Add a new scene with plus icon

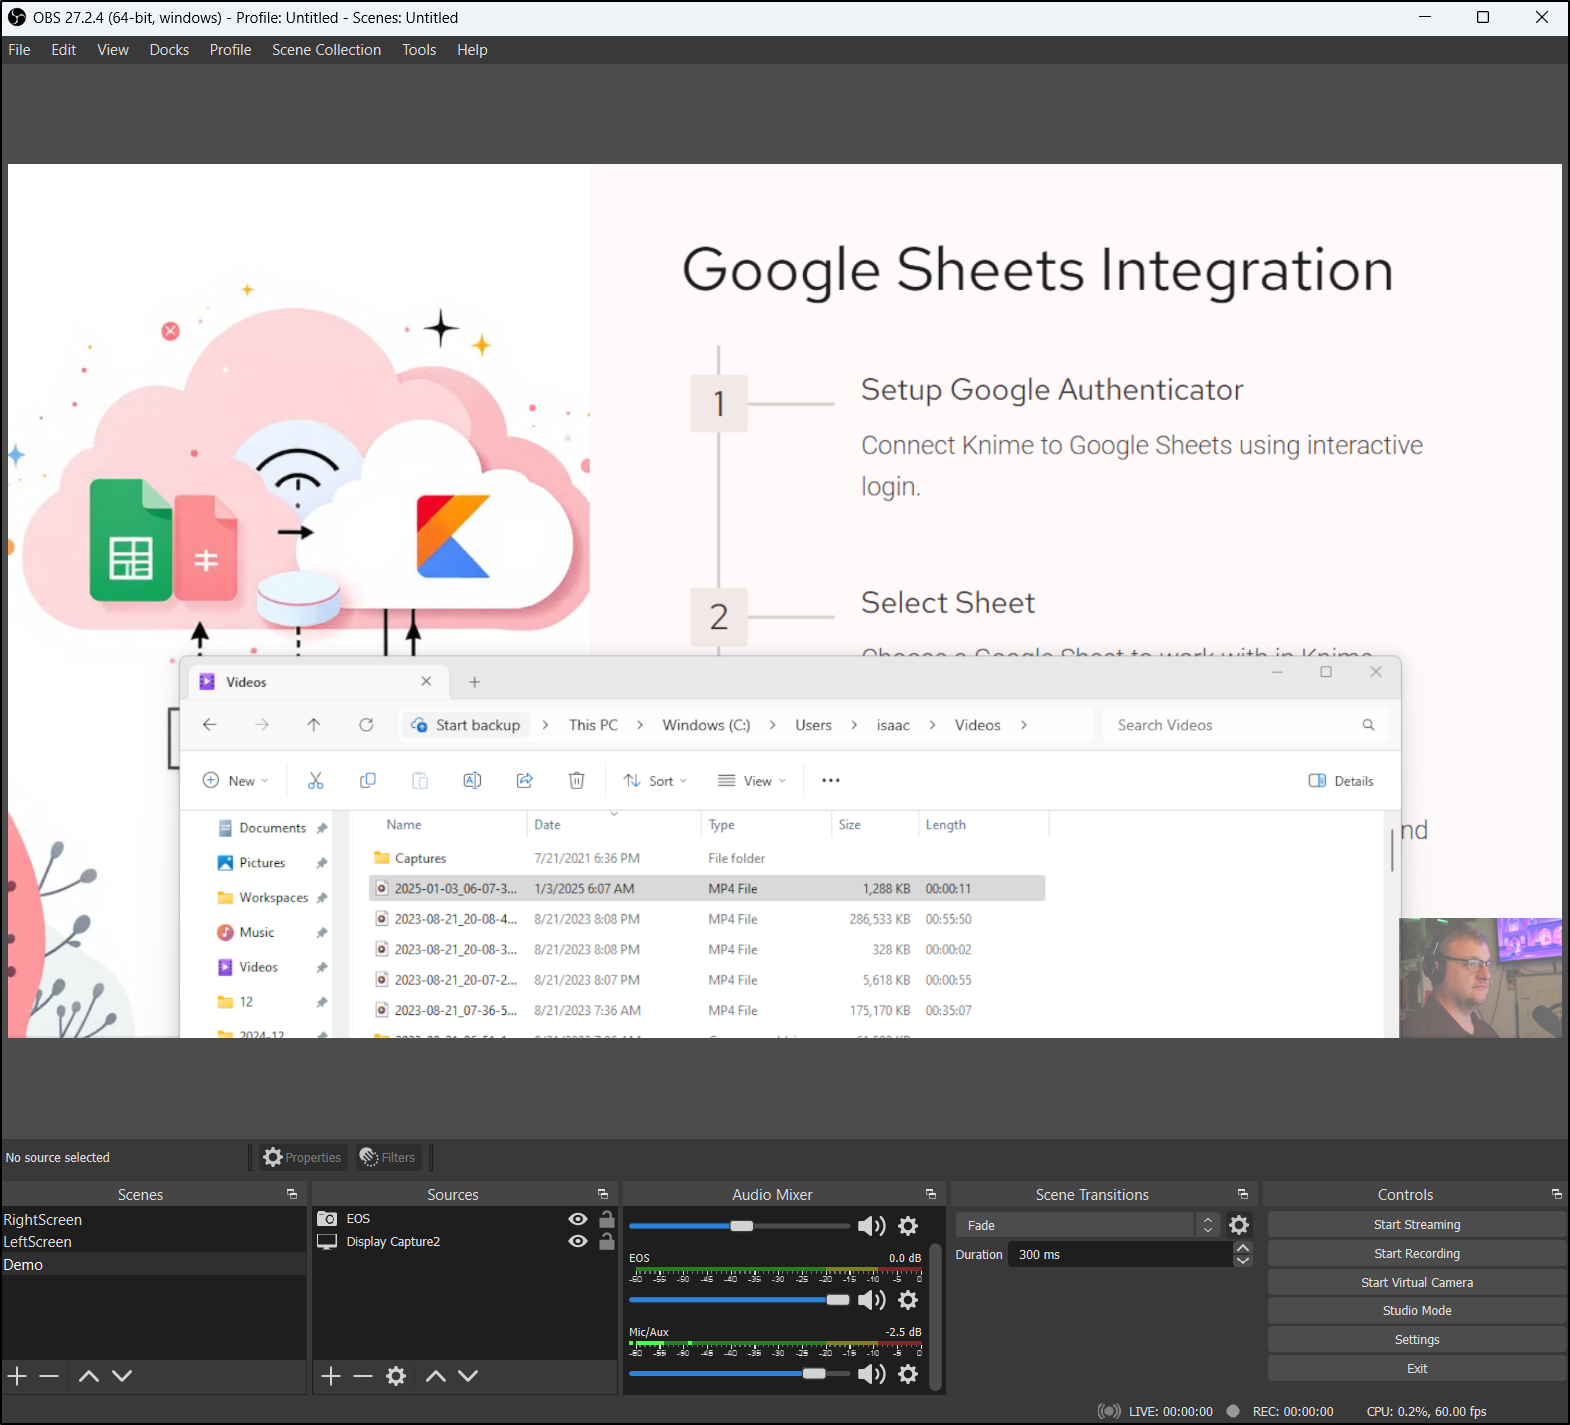tap(17, 1376)
